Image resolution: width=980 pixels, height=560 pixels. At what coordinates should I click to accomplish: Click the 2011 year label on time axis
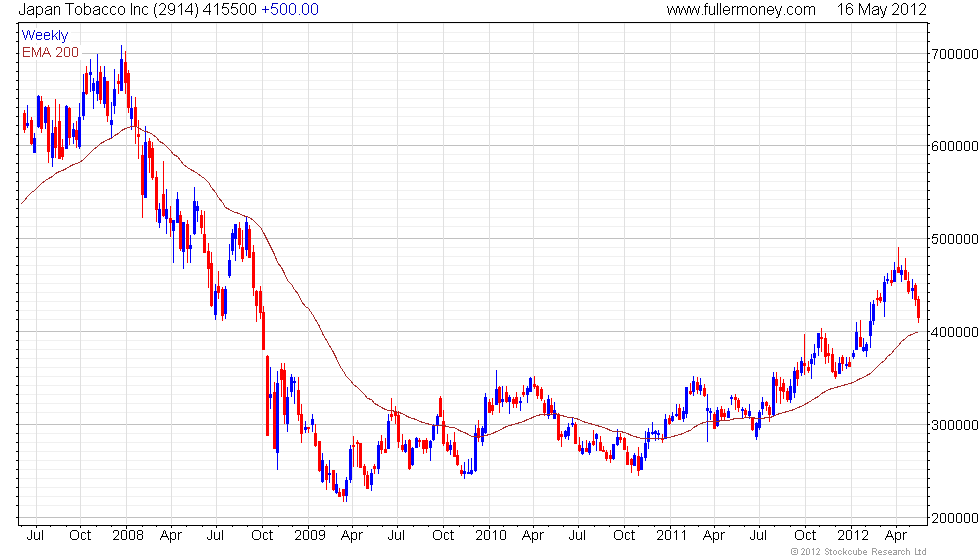point(671,535)
